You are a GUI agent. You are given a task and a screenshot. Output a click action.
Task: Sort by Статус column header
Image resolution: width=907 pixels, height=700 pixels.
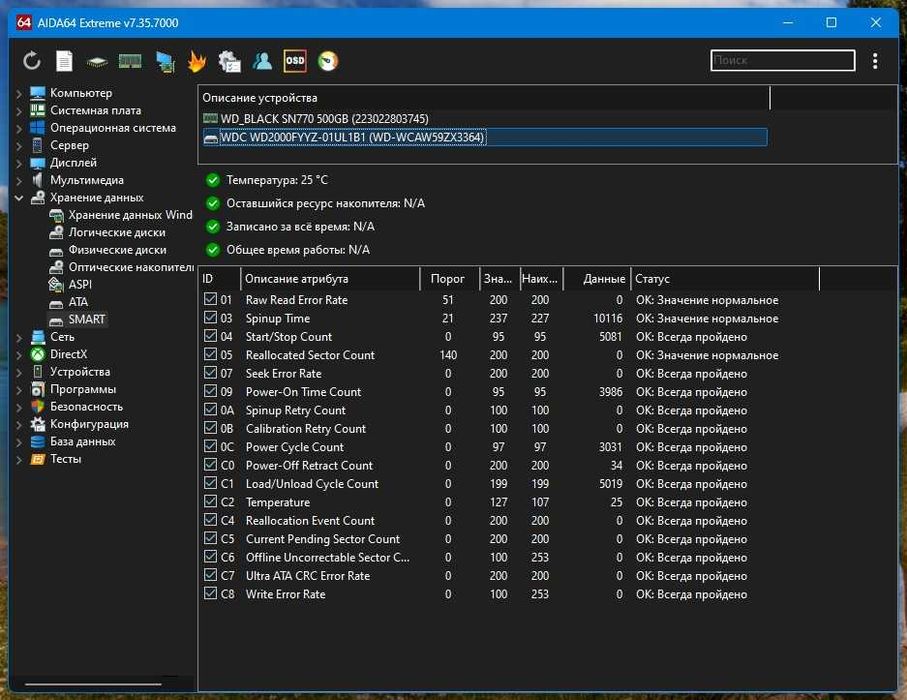tap(725, 278)
